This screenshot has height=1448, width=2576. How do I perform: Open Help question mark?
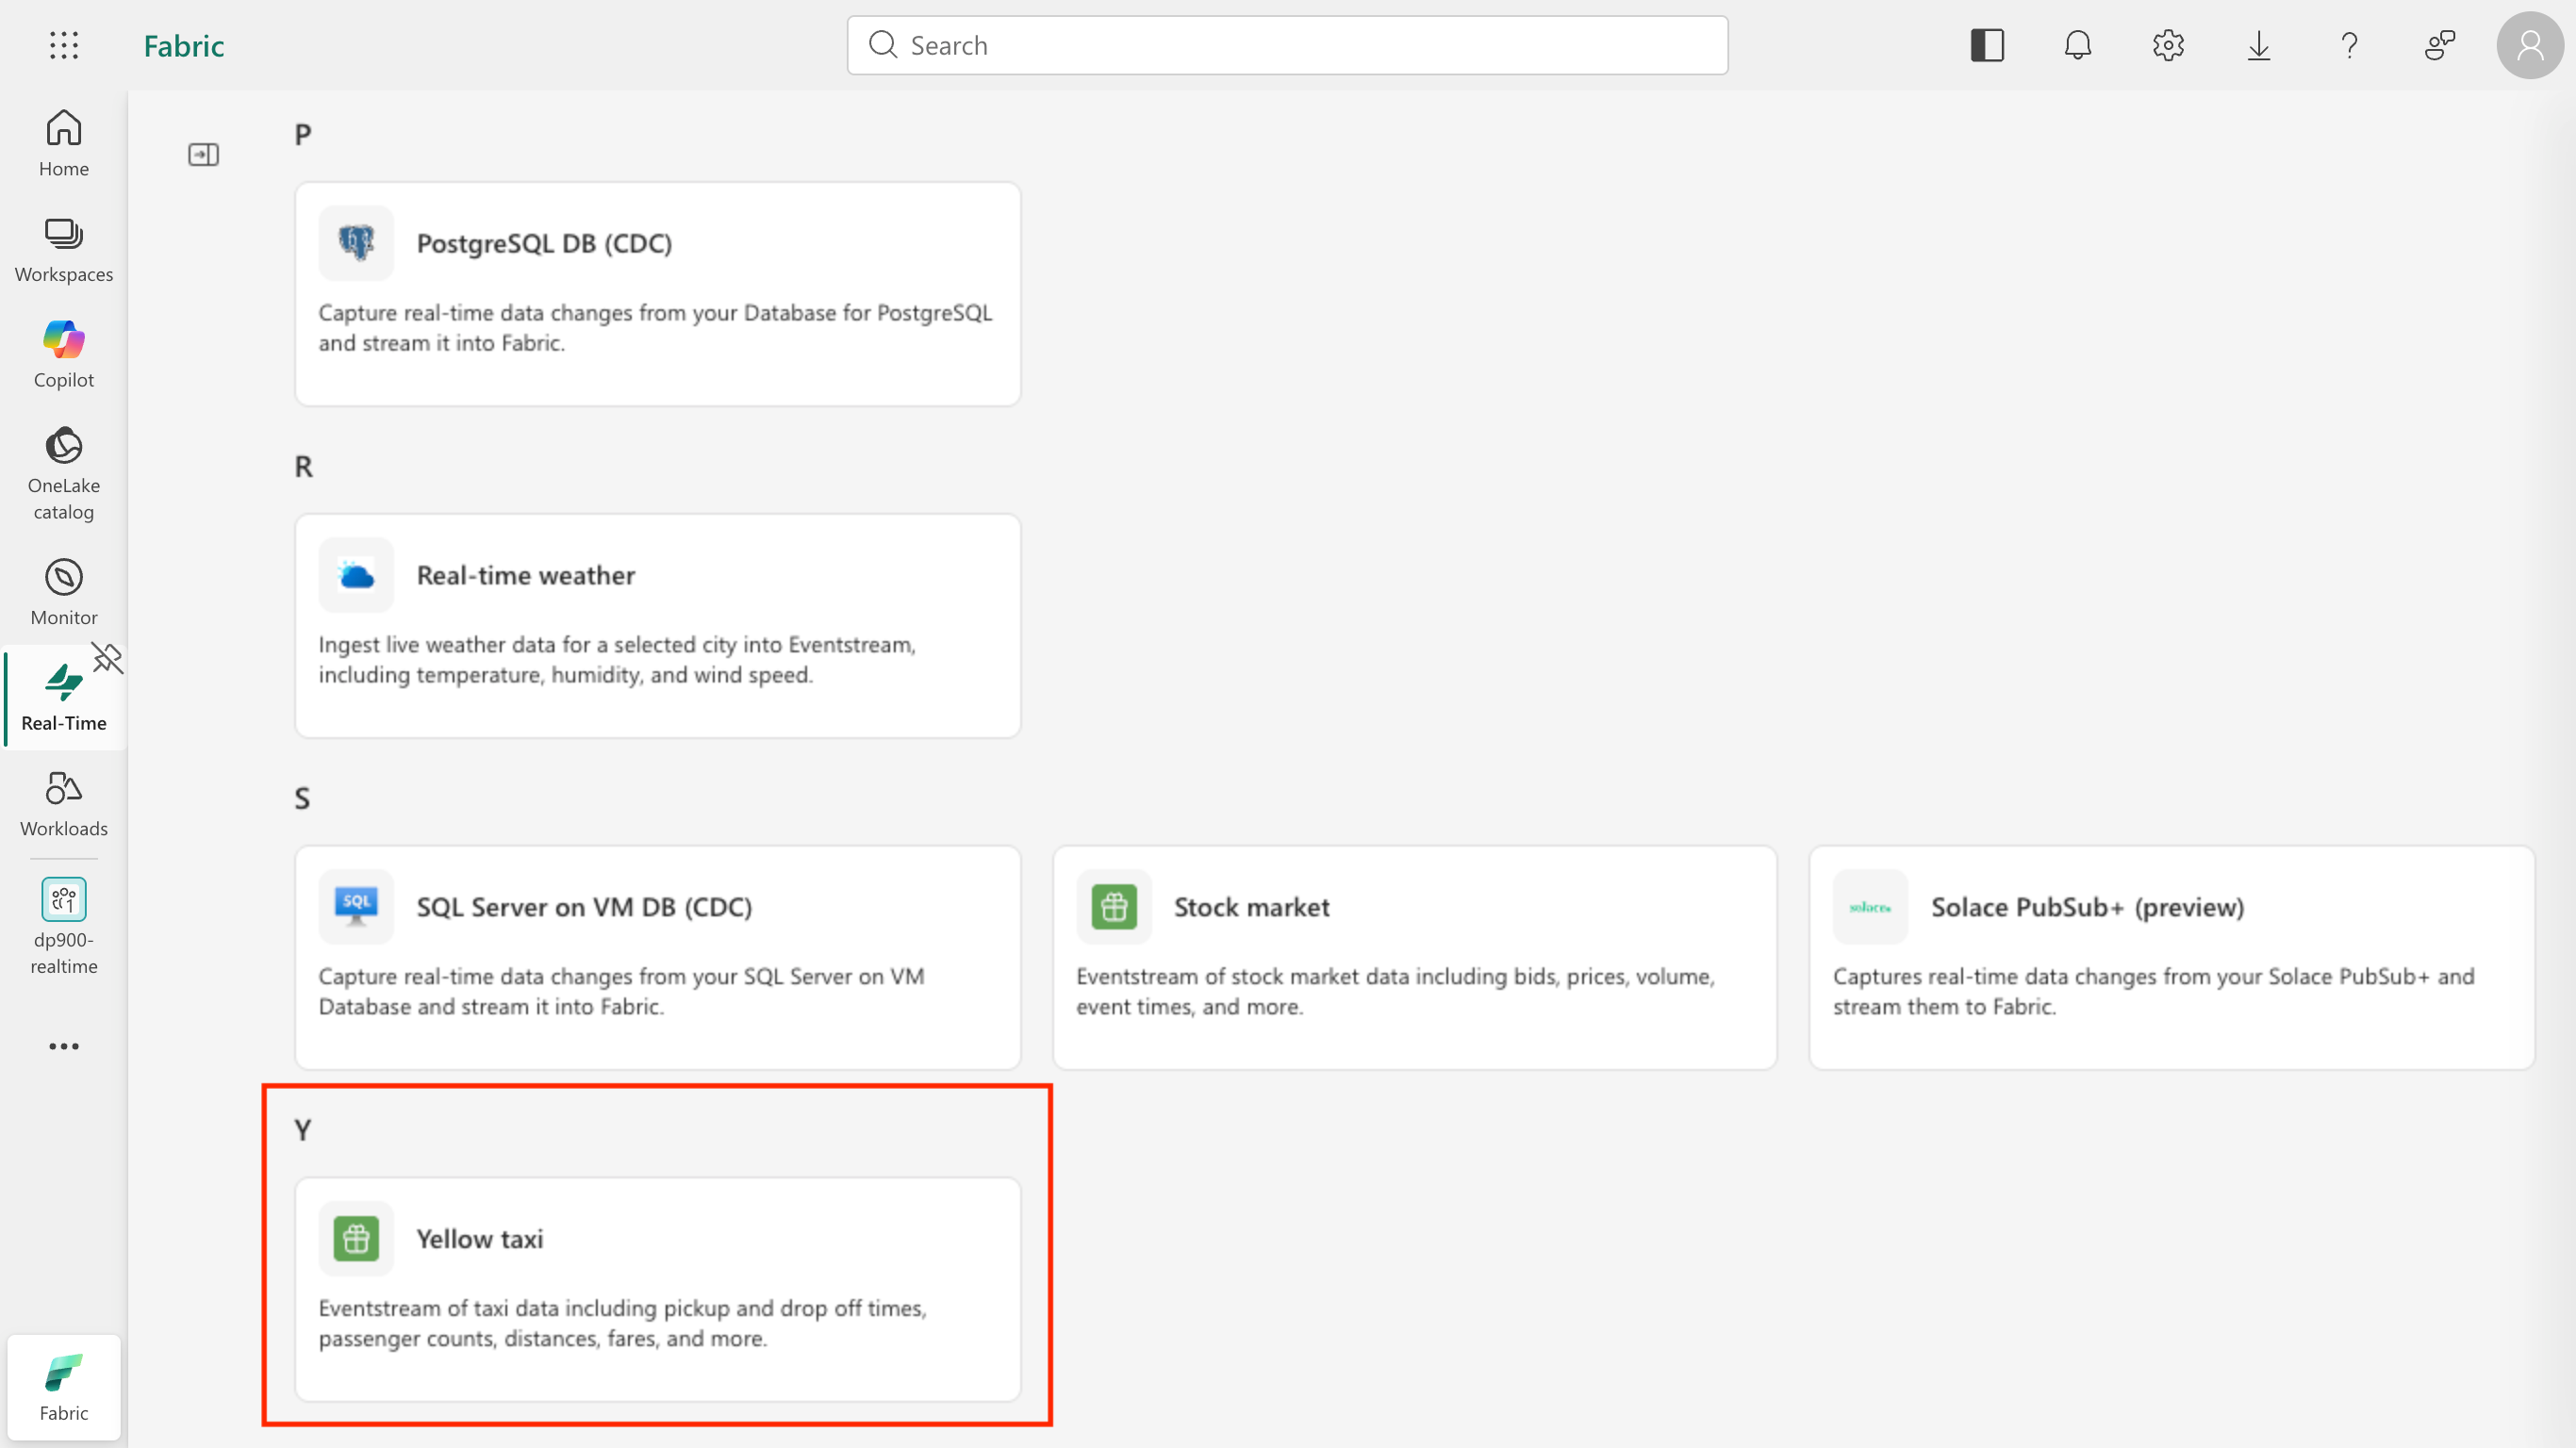(x=2349, y=45)
